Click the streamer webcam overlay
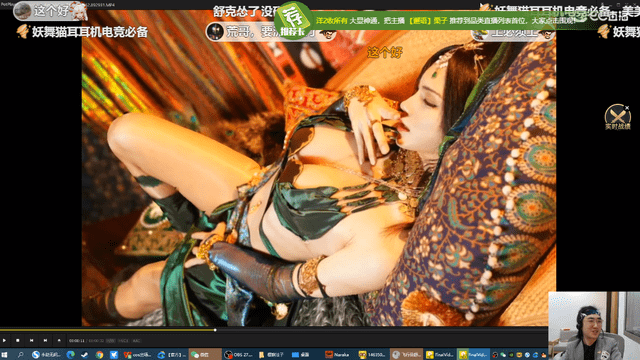This screenshot has height=360, width=640. [x=594, y=326]
